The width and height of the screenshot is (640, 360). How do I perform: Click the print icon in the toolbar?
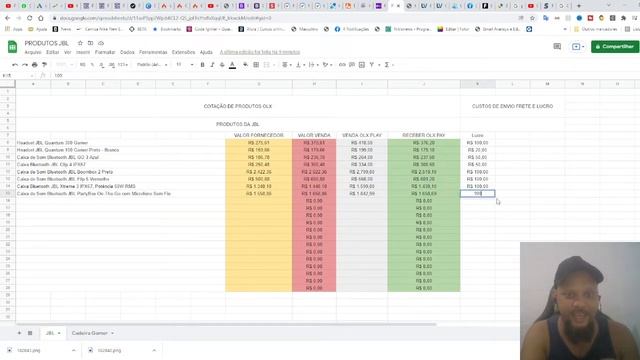coord(35,65)
